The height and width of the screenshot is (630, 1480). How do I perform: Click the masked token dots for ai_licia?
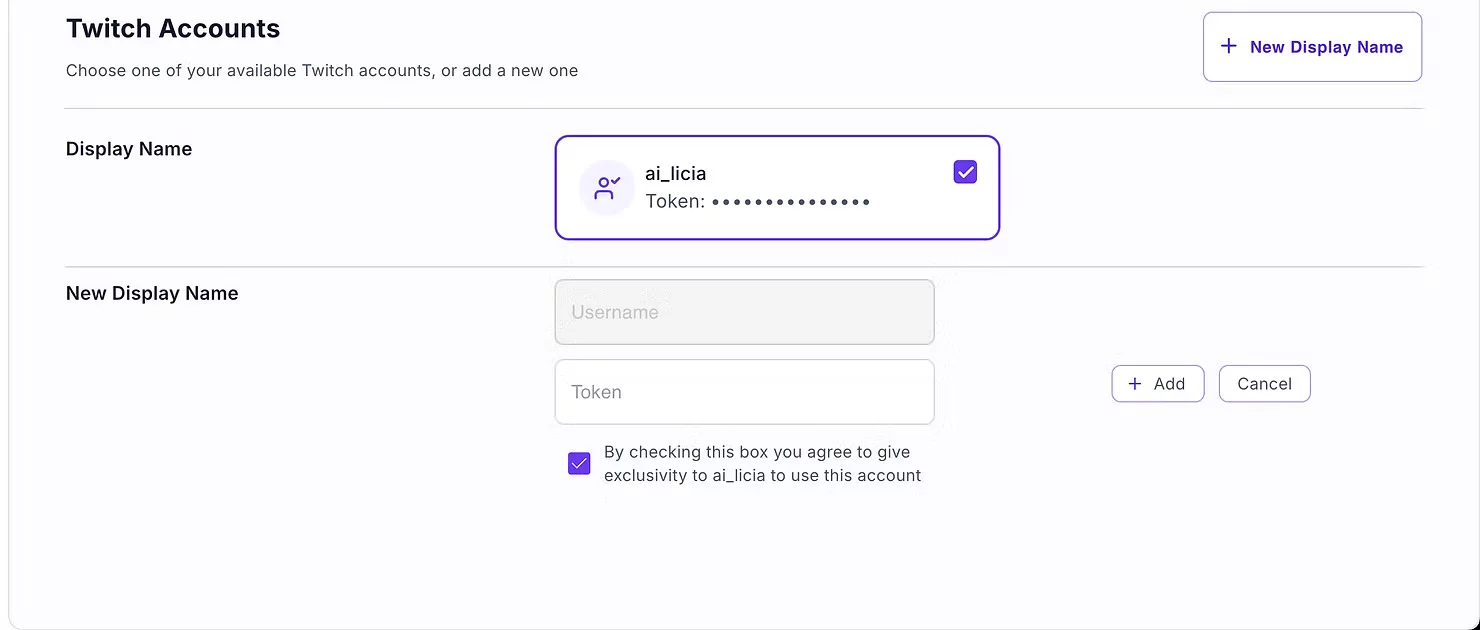791,202
